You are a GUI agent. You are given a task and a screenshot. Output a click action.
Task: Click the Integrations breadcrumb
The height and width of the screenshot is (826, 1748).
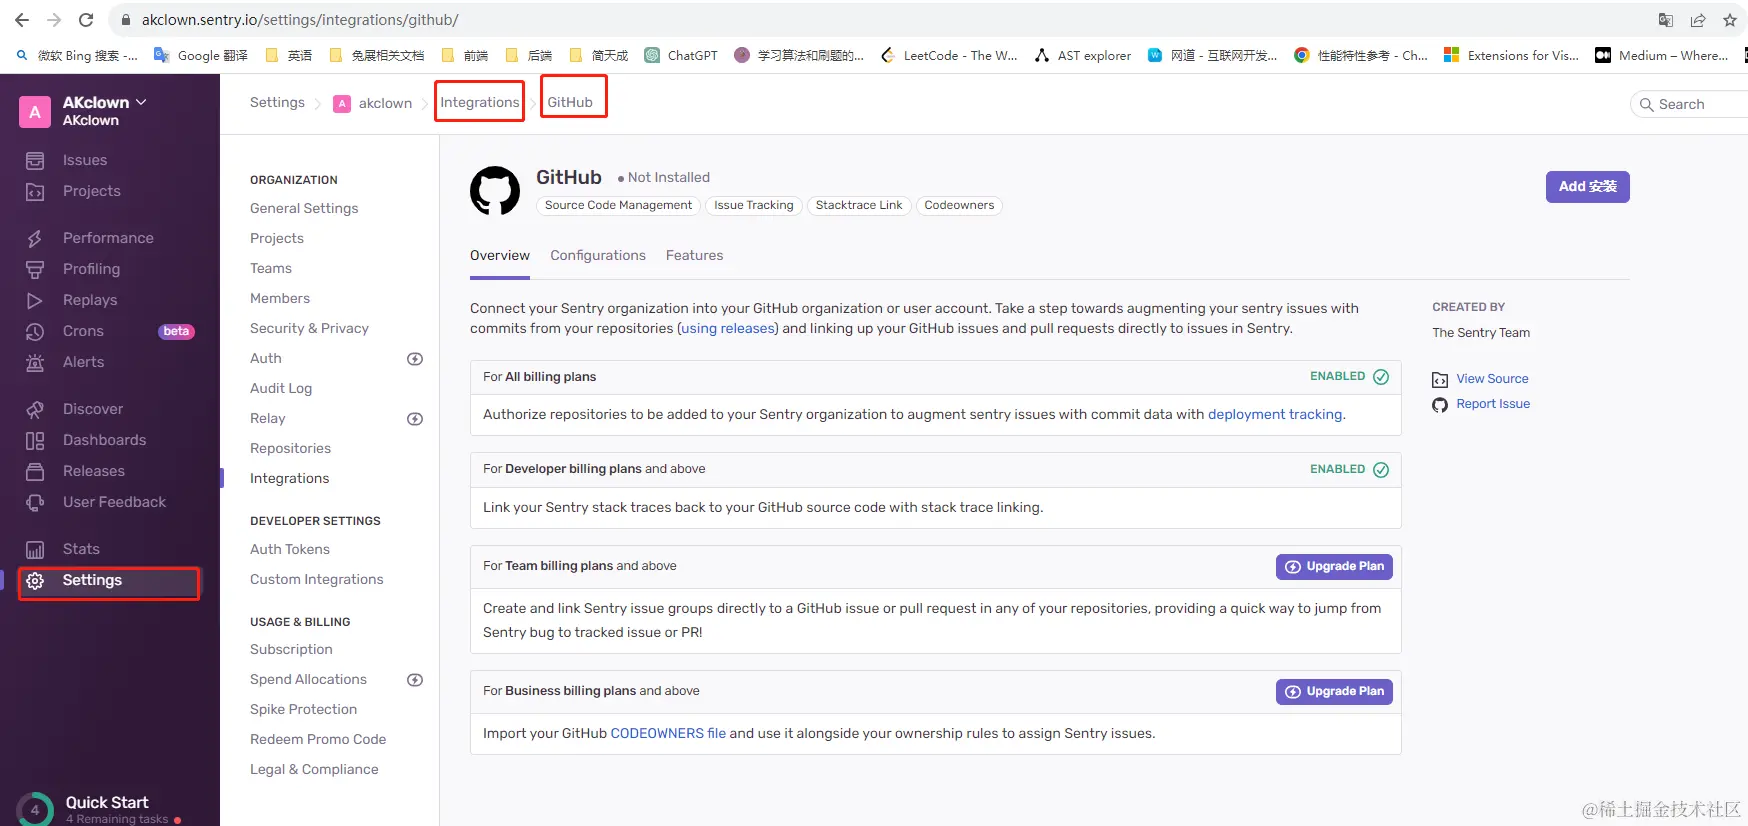click(x=480, y=102)
